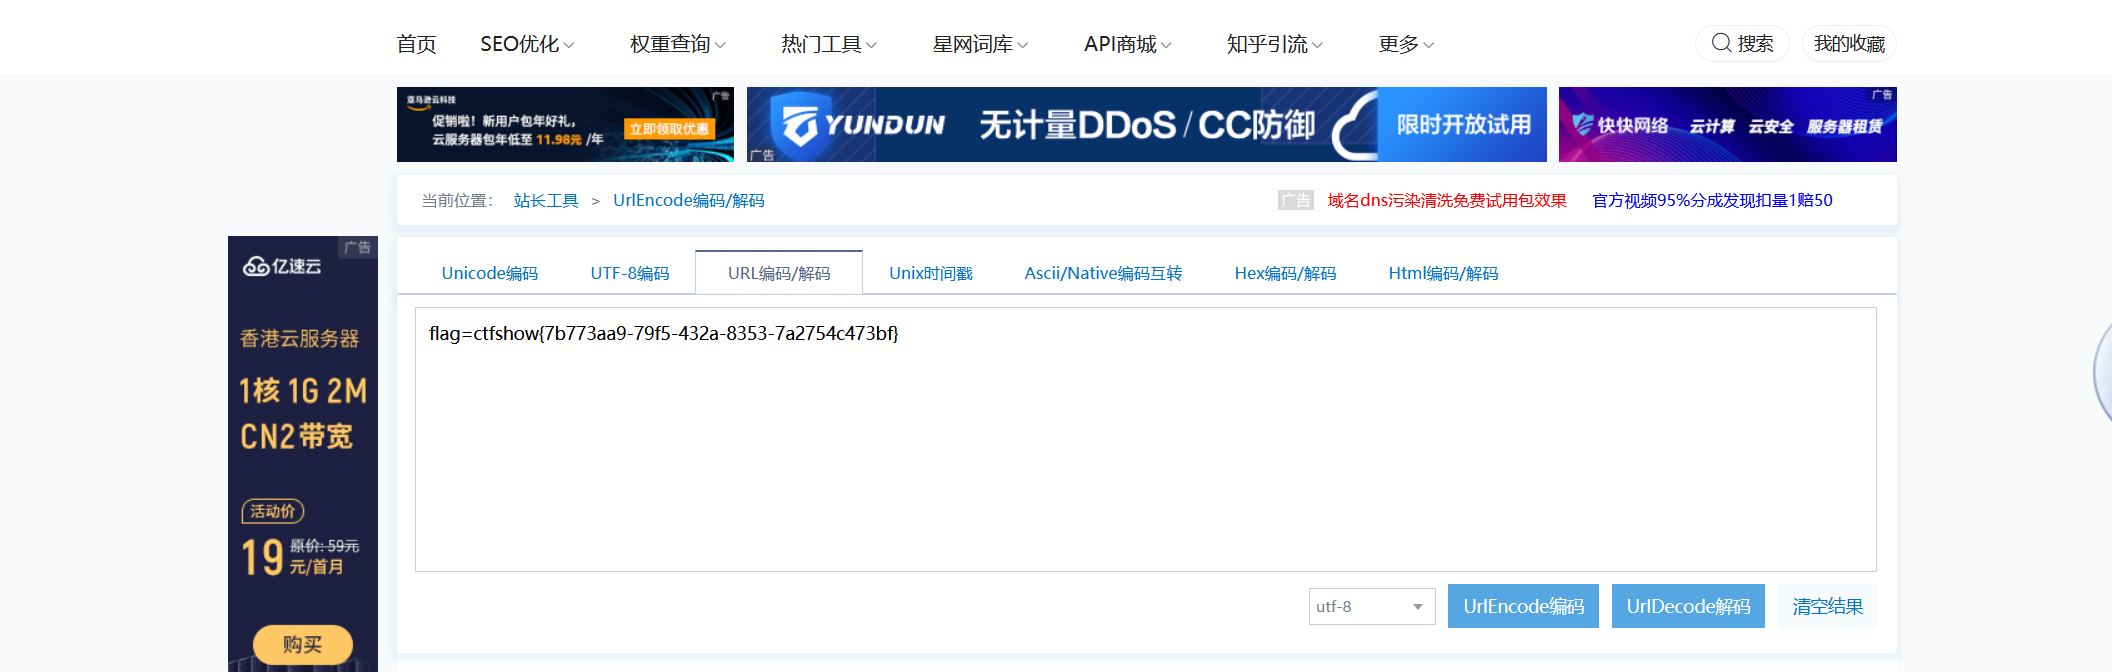The height and width of the screenshot is (672, 2112).
Task: Go to 站长工具 breadcrumb link
Action: tap(546, 200)
